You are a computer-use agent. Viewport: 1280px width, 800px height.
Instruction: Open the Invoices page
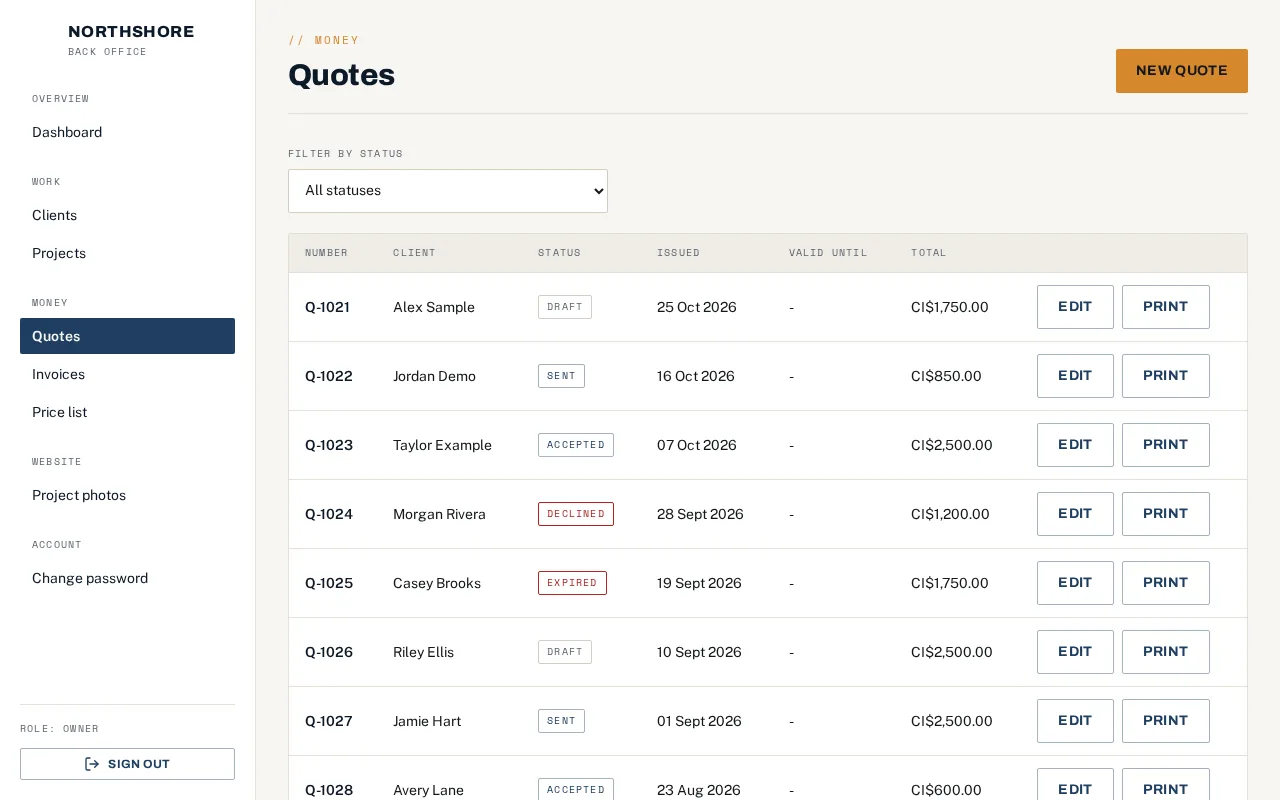(x=127, y=374)
